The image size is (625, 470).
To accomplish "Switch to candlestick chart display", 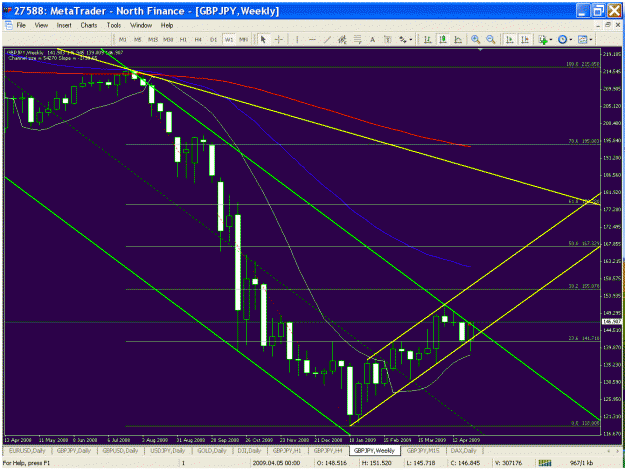I will 443,39.
